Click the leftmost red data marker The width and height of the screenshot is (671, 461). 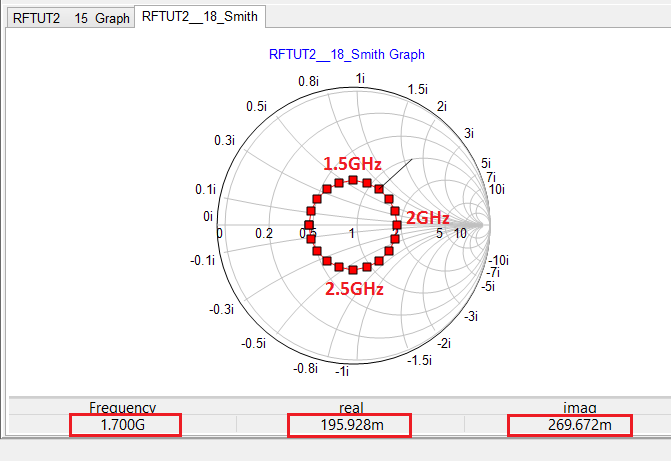pos(308,225)
